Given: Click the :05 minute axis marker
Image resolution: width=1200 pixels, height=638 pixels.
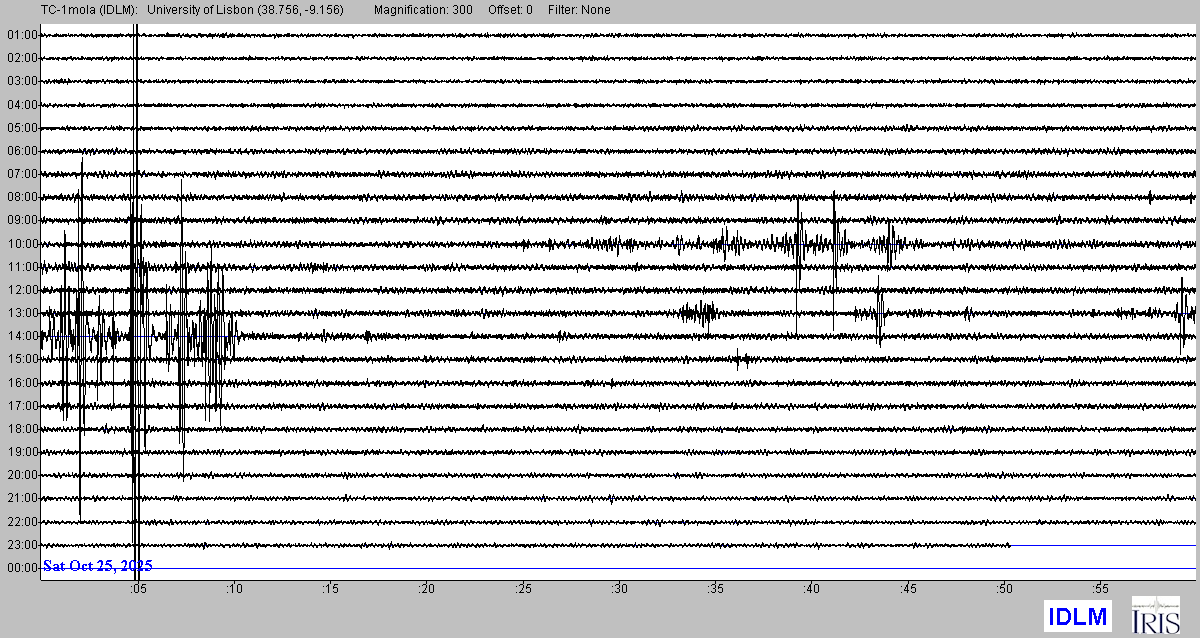Looking at the screenshot, I should [138, 588].
